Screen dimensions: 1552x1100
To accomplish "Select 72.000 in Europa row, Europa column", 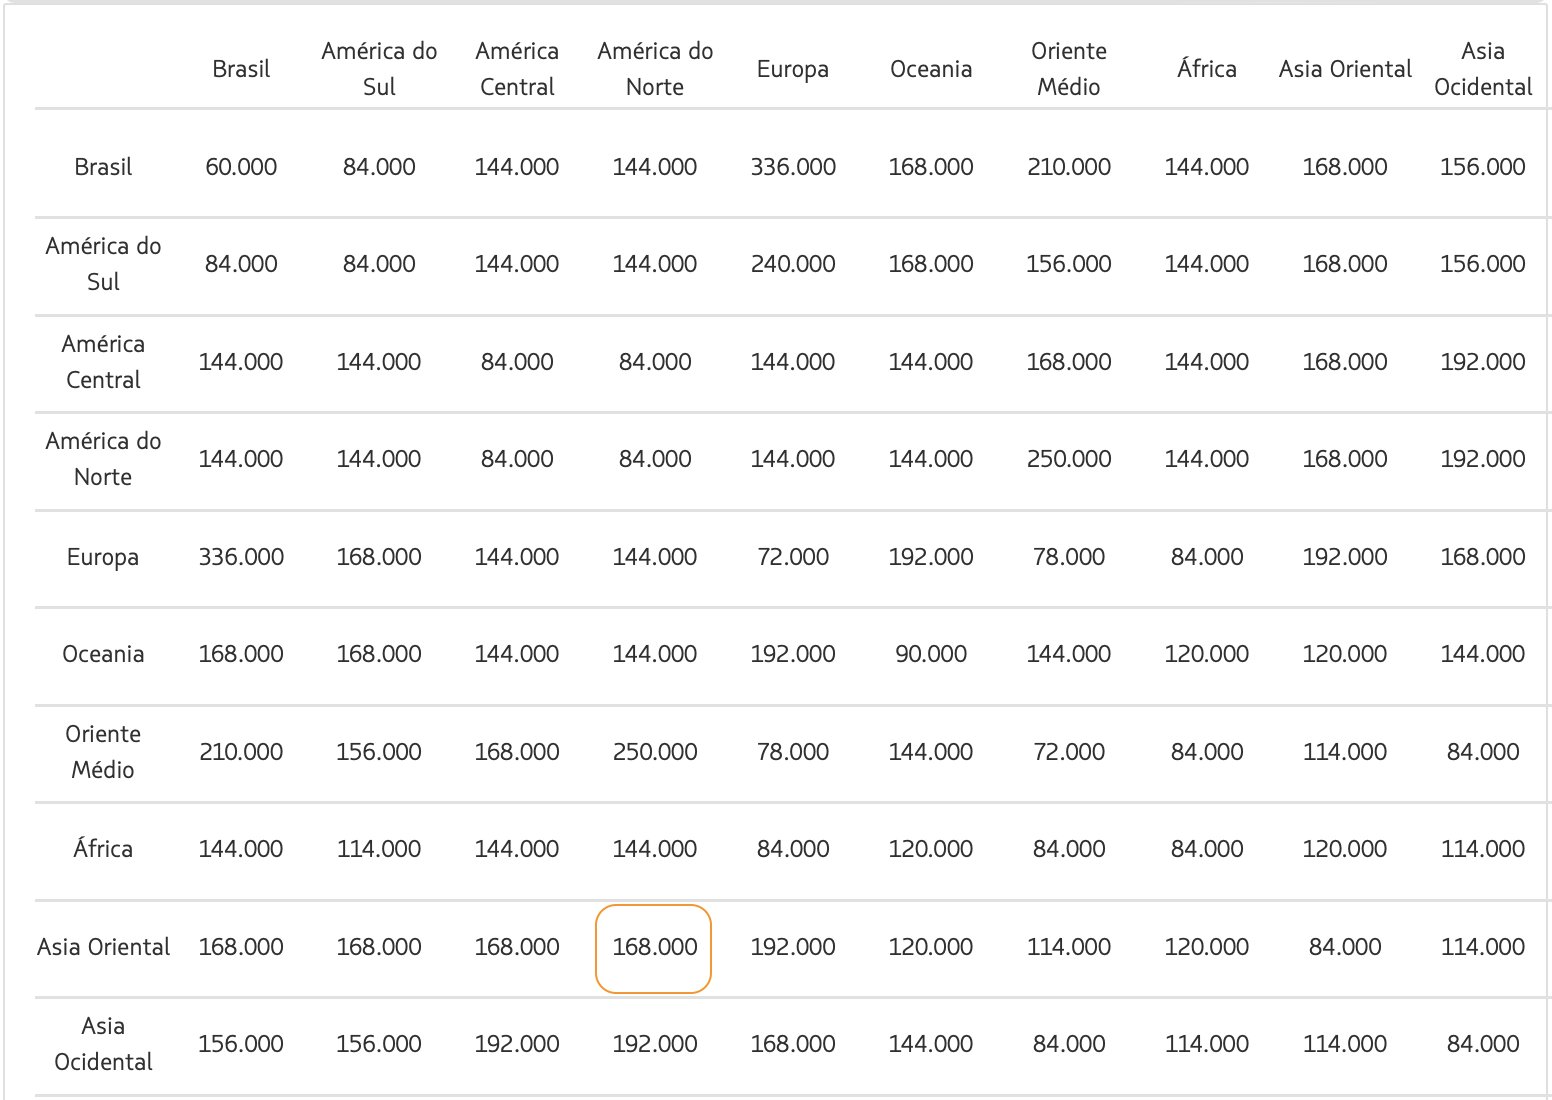I will [x=792, y=557].
